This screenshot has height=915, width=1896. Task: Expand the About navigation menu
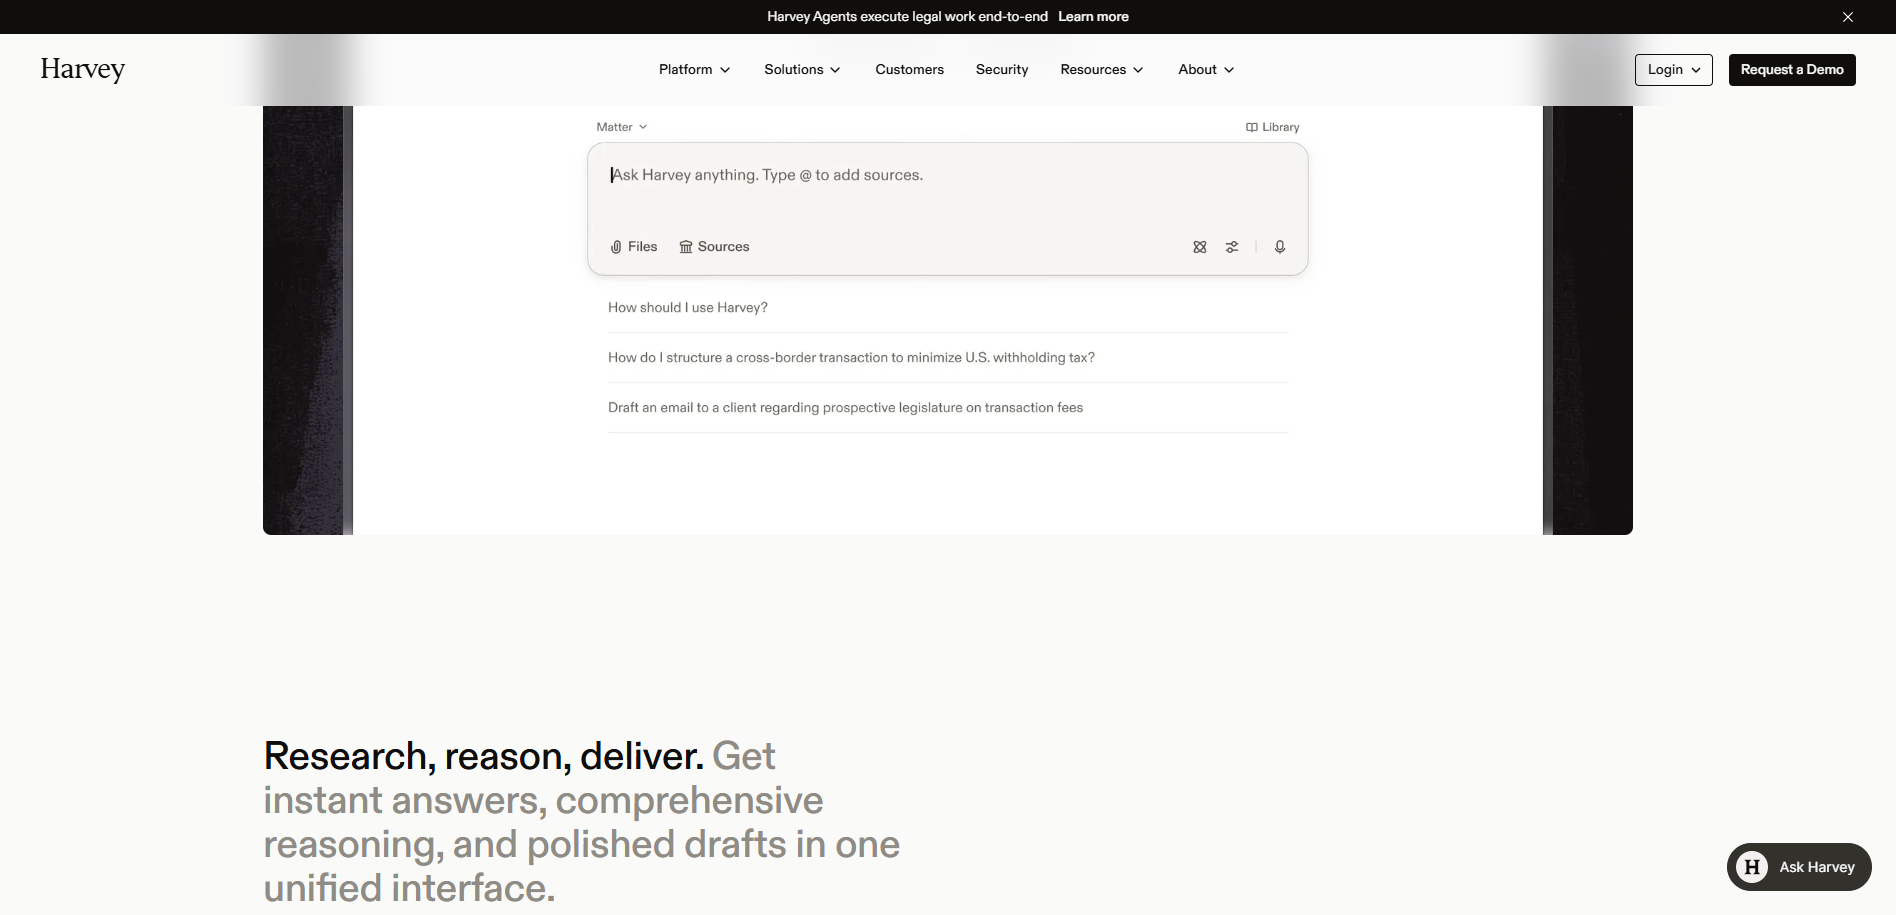tap(1206, 70)
